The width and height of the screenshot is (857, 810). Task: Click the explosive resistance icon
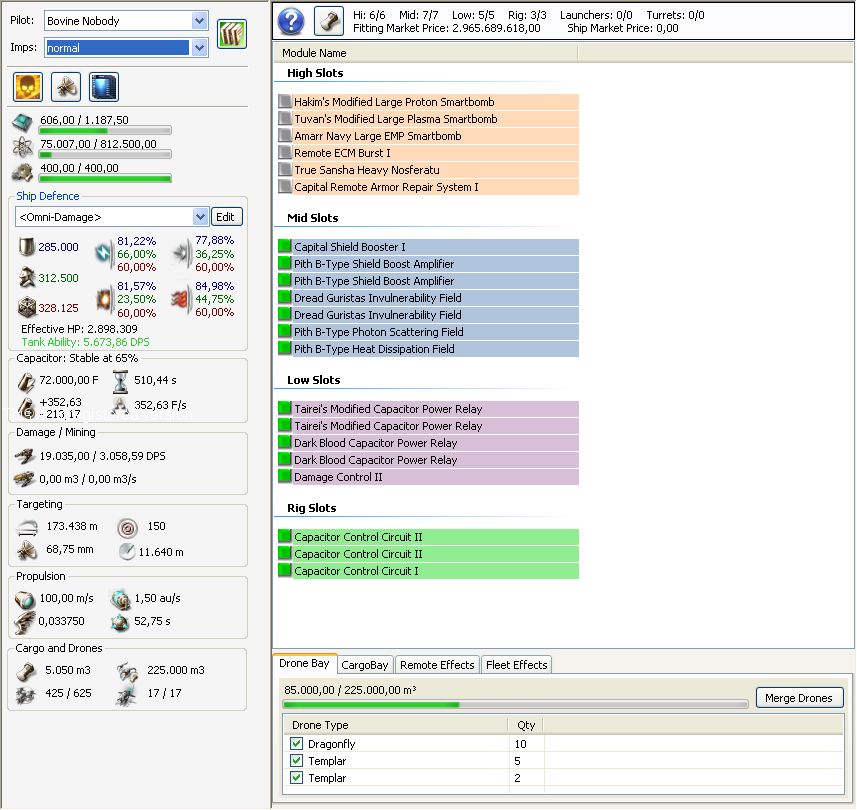coord(103,299)
